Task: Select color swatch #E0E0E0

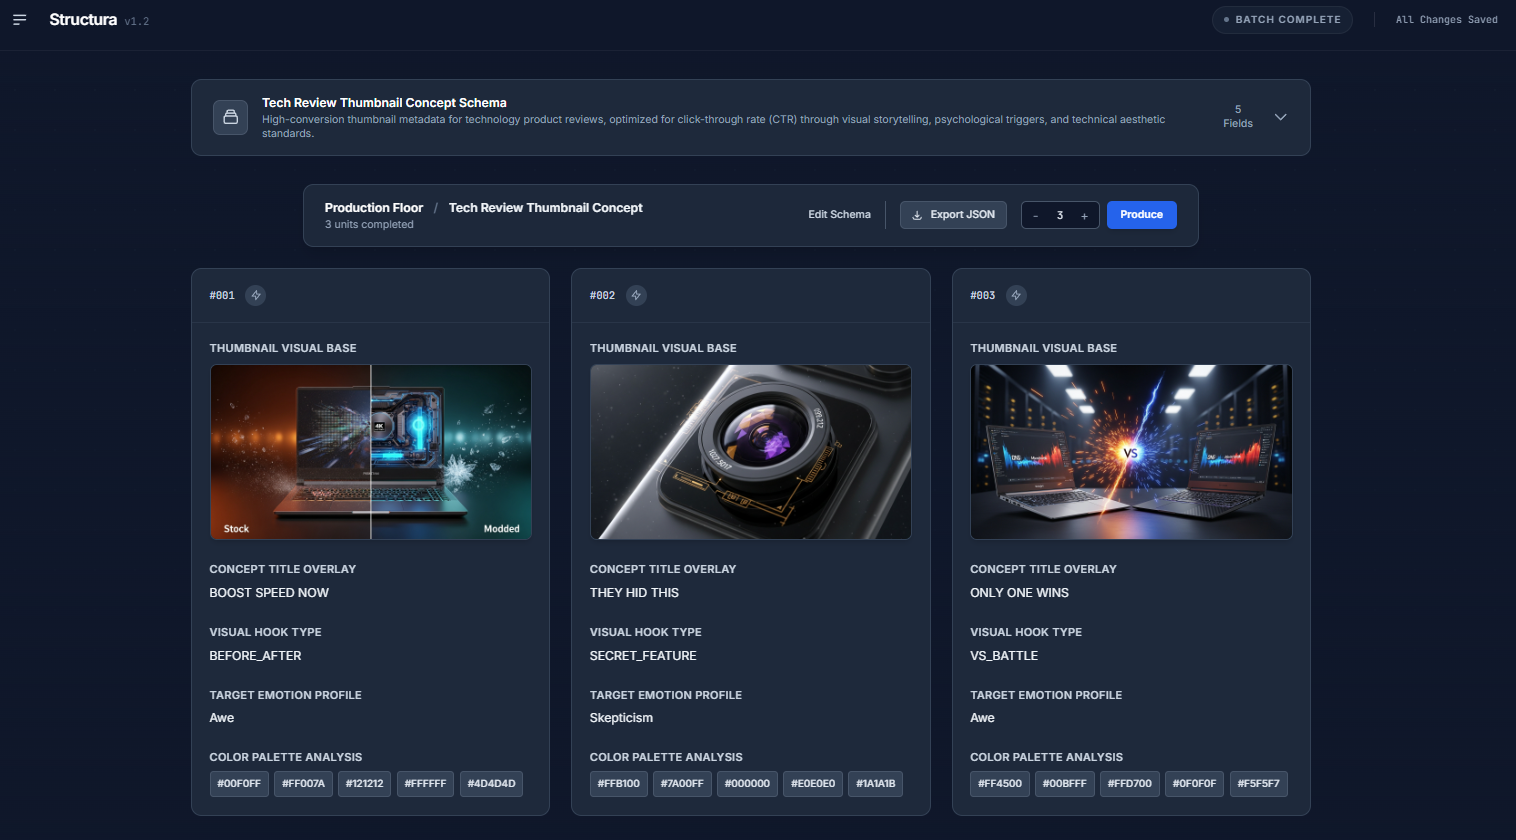Action: pos(813,784)
